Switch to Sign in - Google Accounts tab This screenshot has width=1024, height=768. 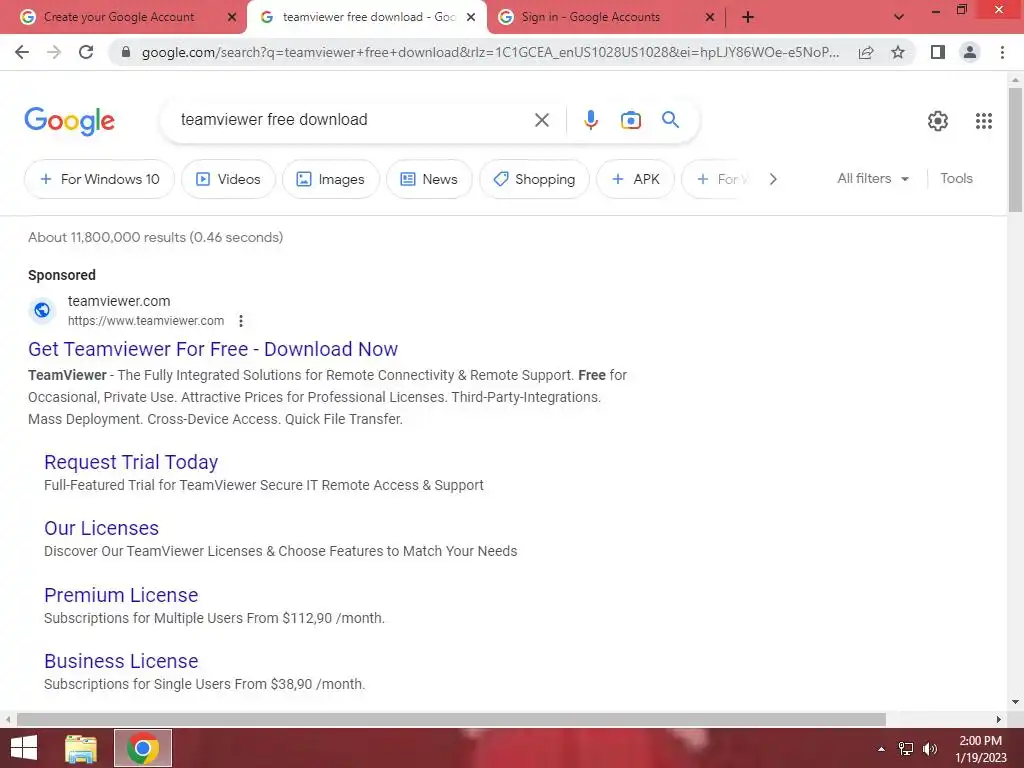(x=590, y=17)
